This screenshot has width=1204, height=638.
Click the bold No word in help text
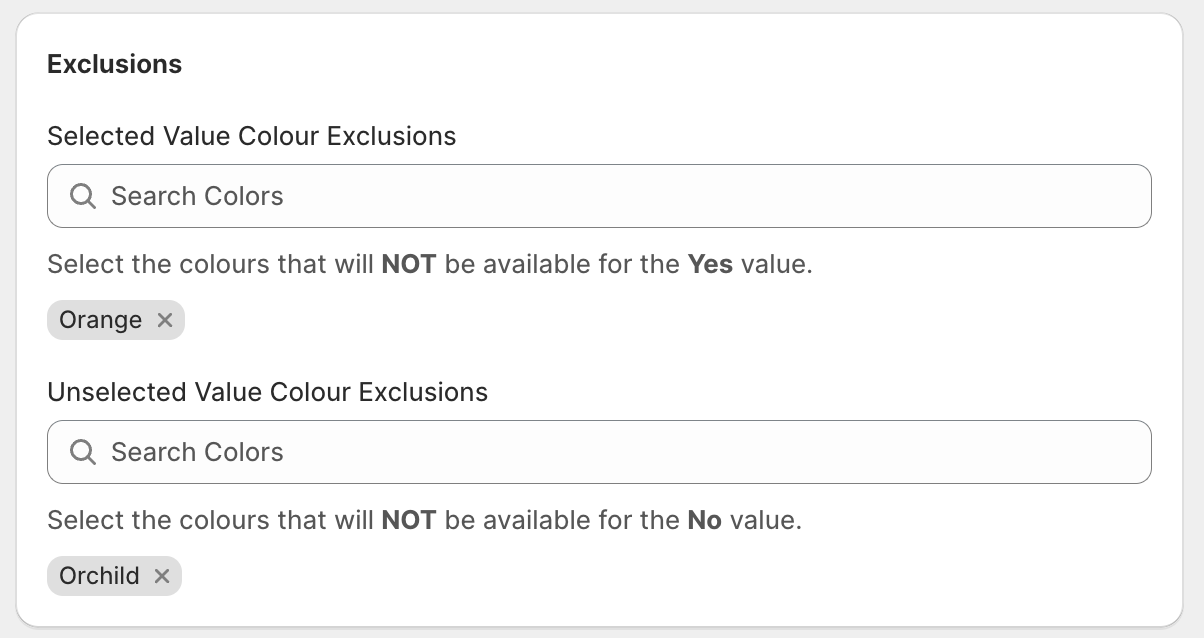coord(704,521)
